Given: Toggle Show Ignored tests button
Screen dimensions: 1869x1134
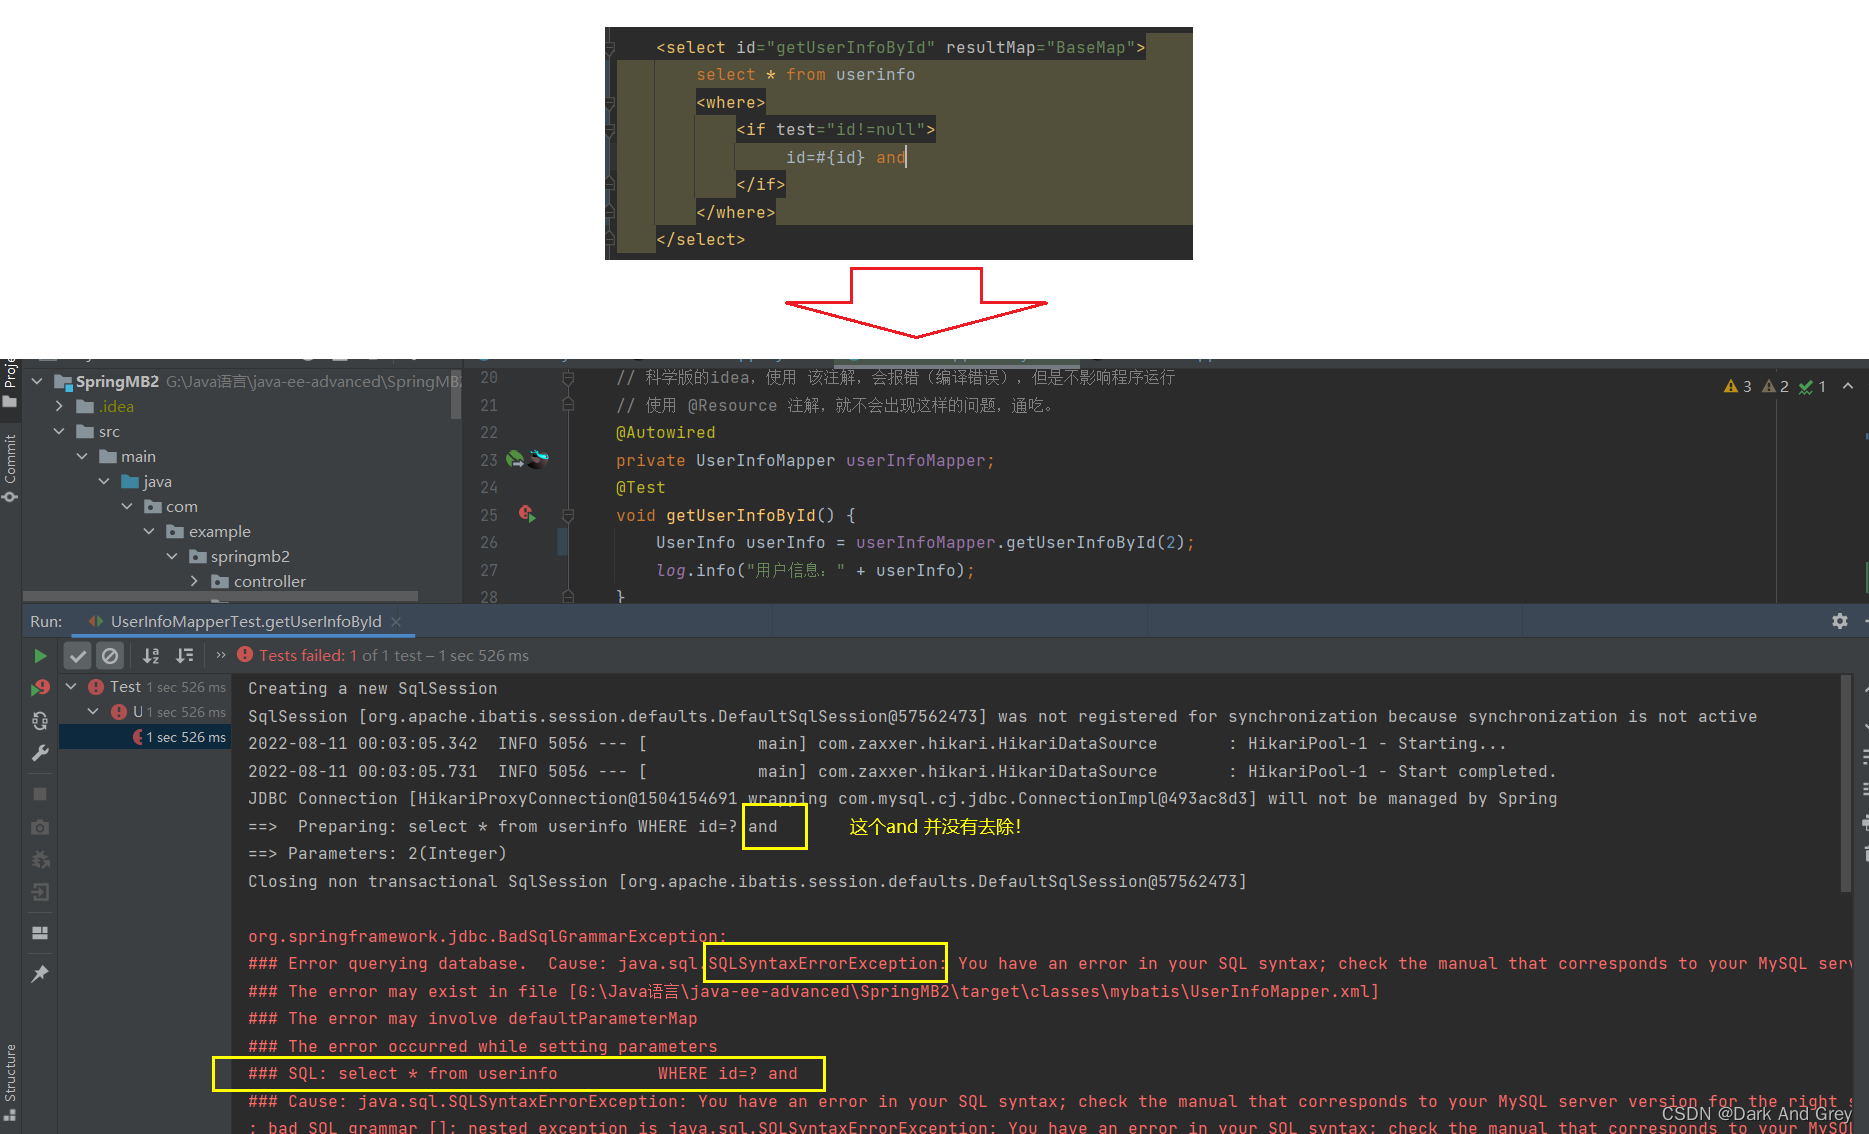Looking at the screenshot, I should 110,656.
